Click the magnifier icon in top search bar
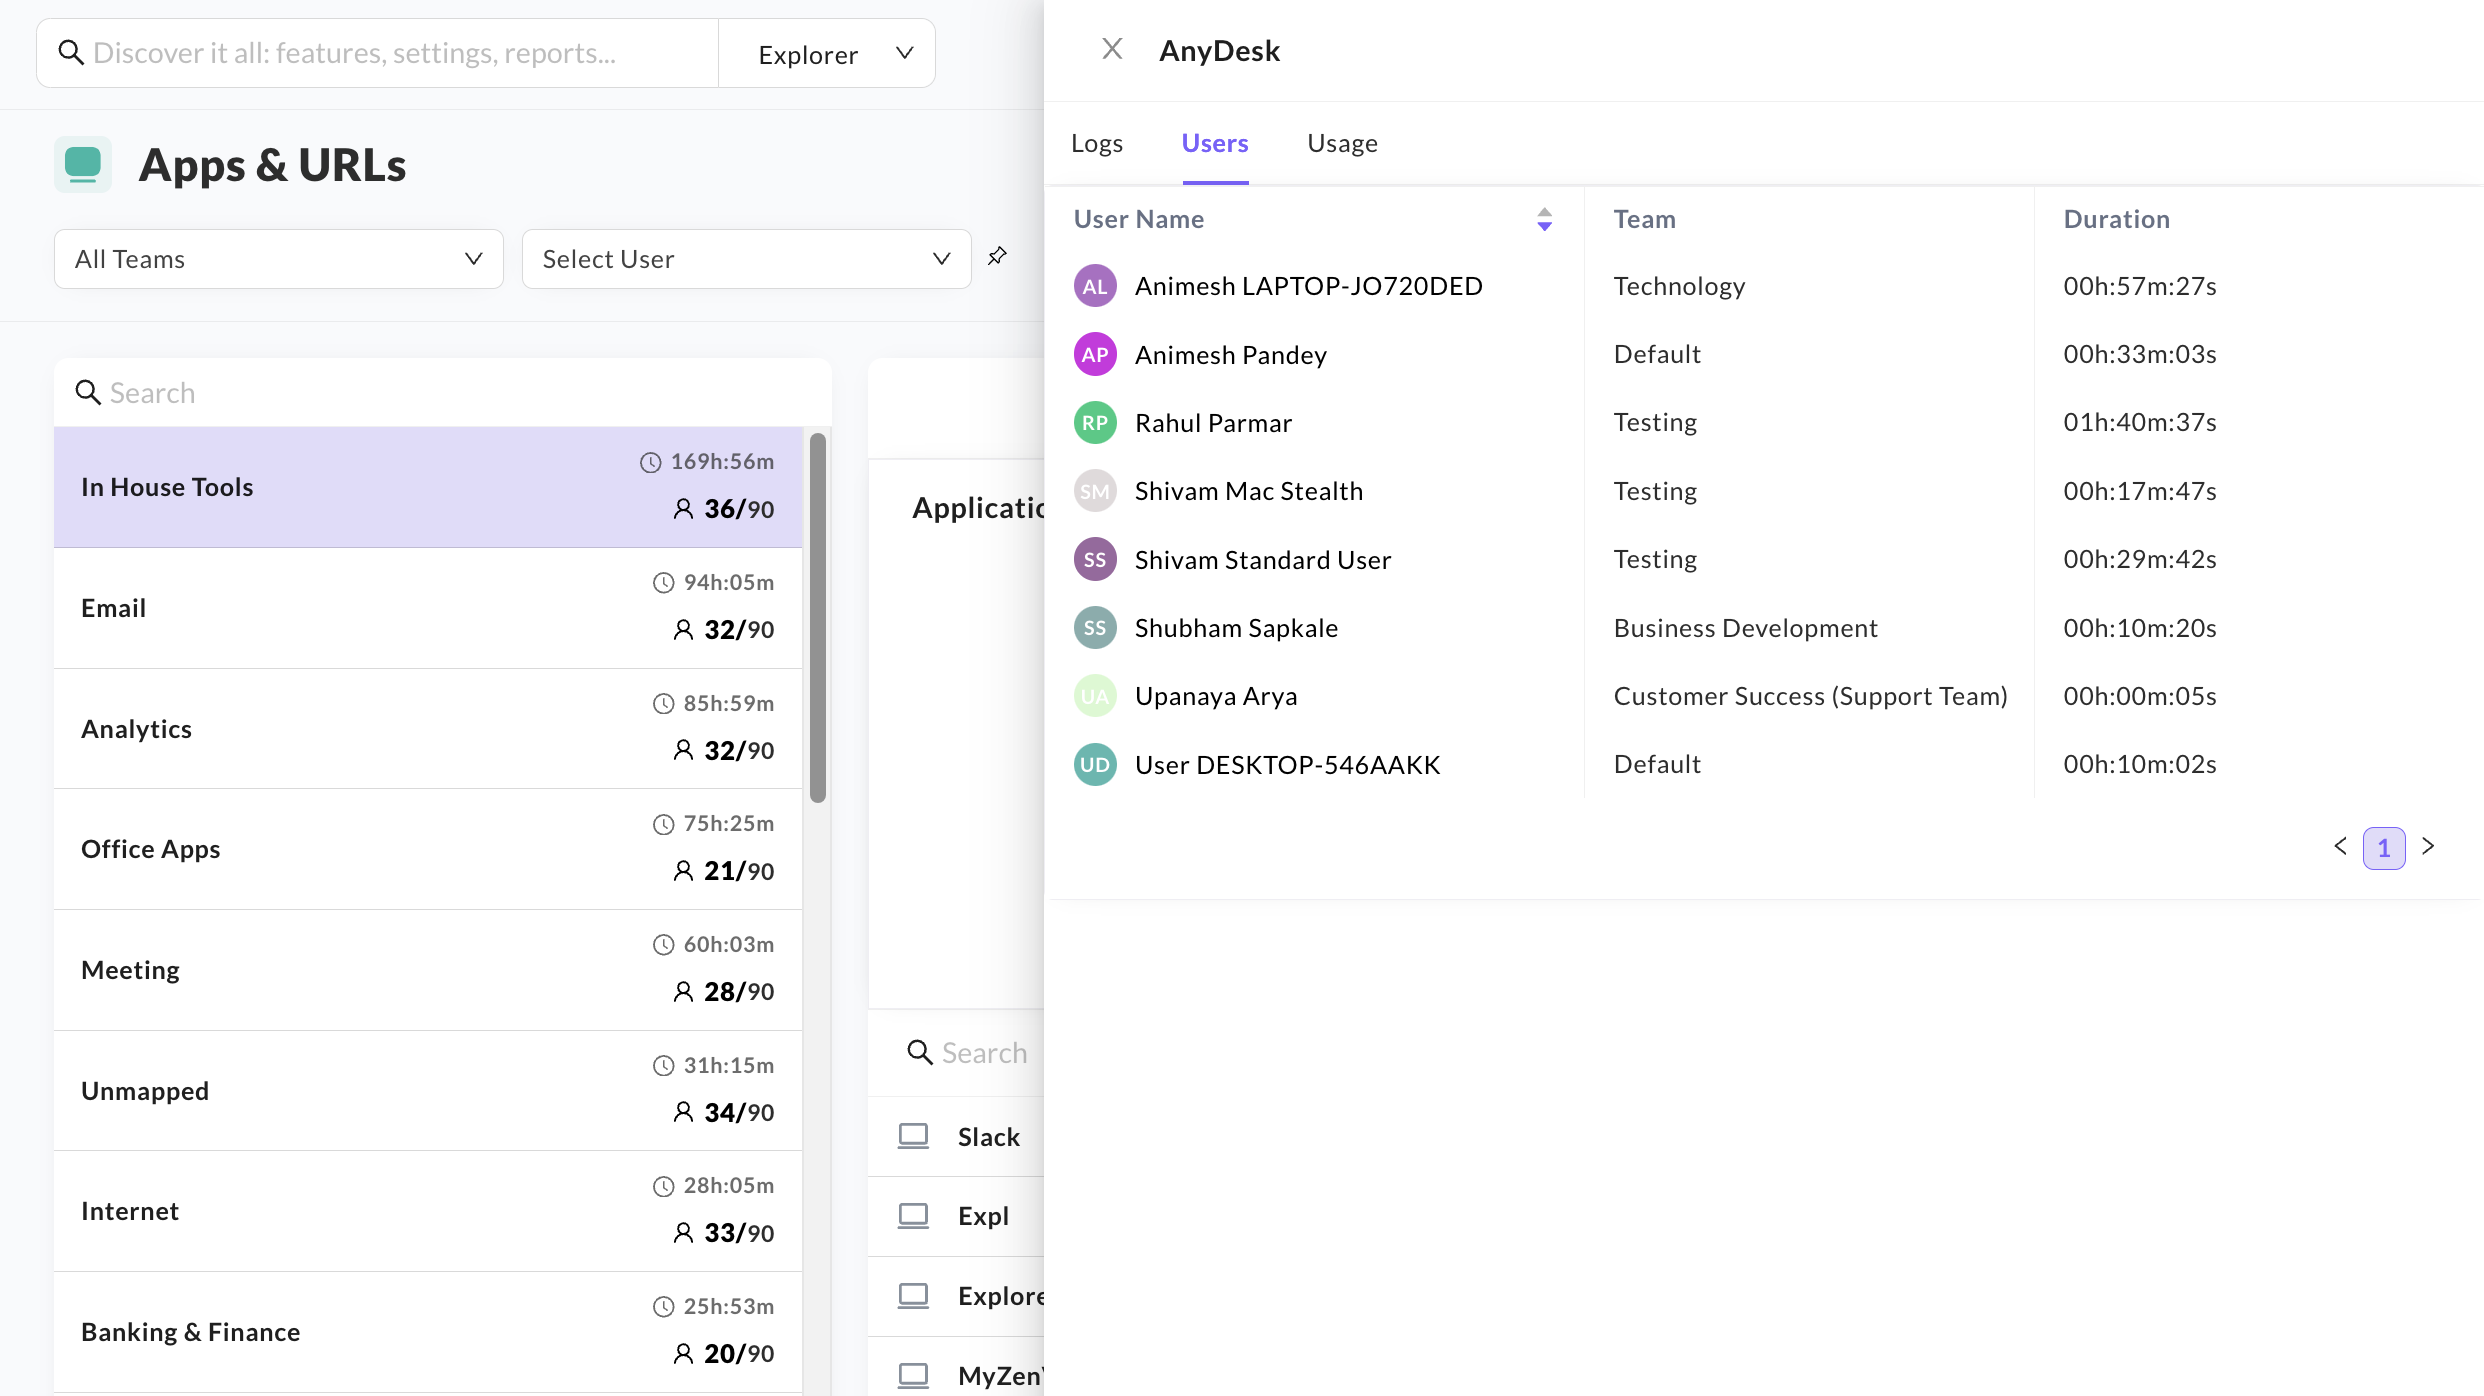Viewport: 2484px width, 1396px height. (x=70, y=52)
